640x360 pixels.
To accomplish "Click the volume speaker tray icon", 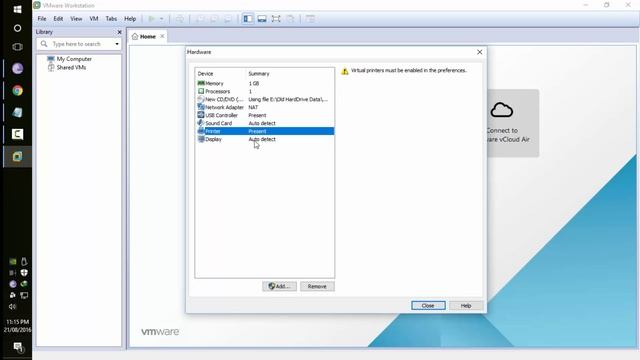I will pyautogui.click(x=12, y=307).
